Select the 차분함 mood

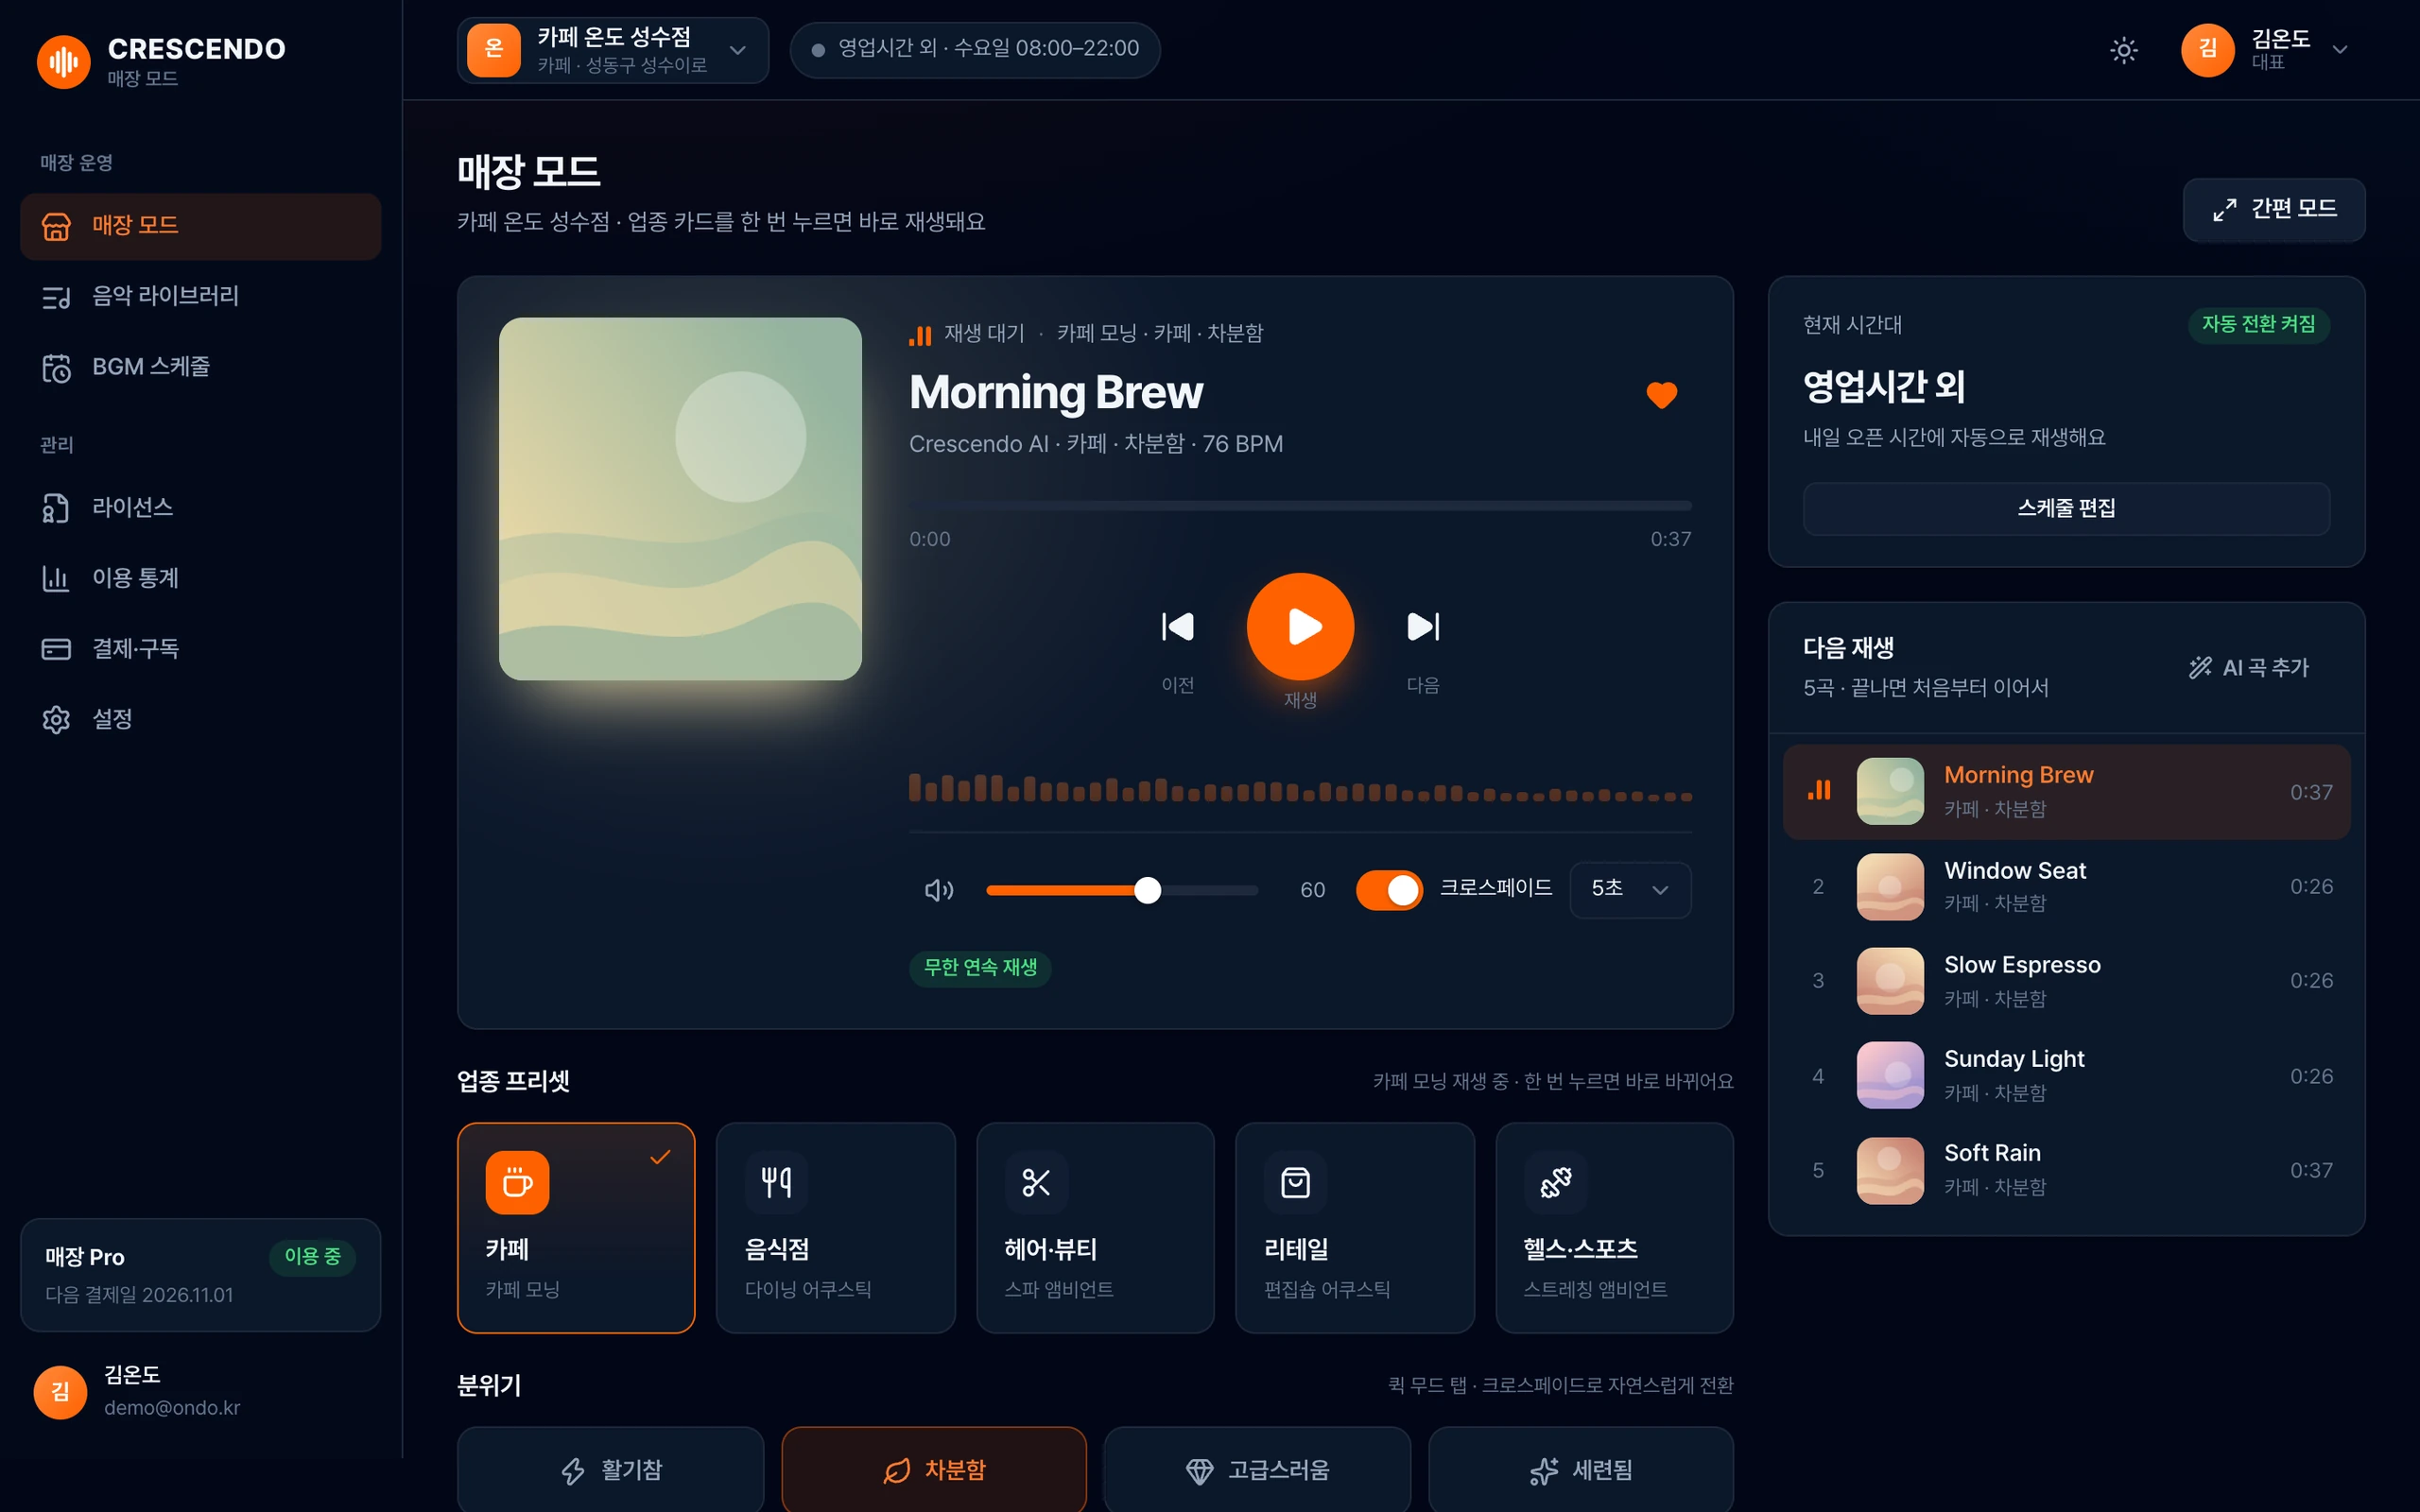click(934, 1470)
